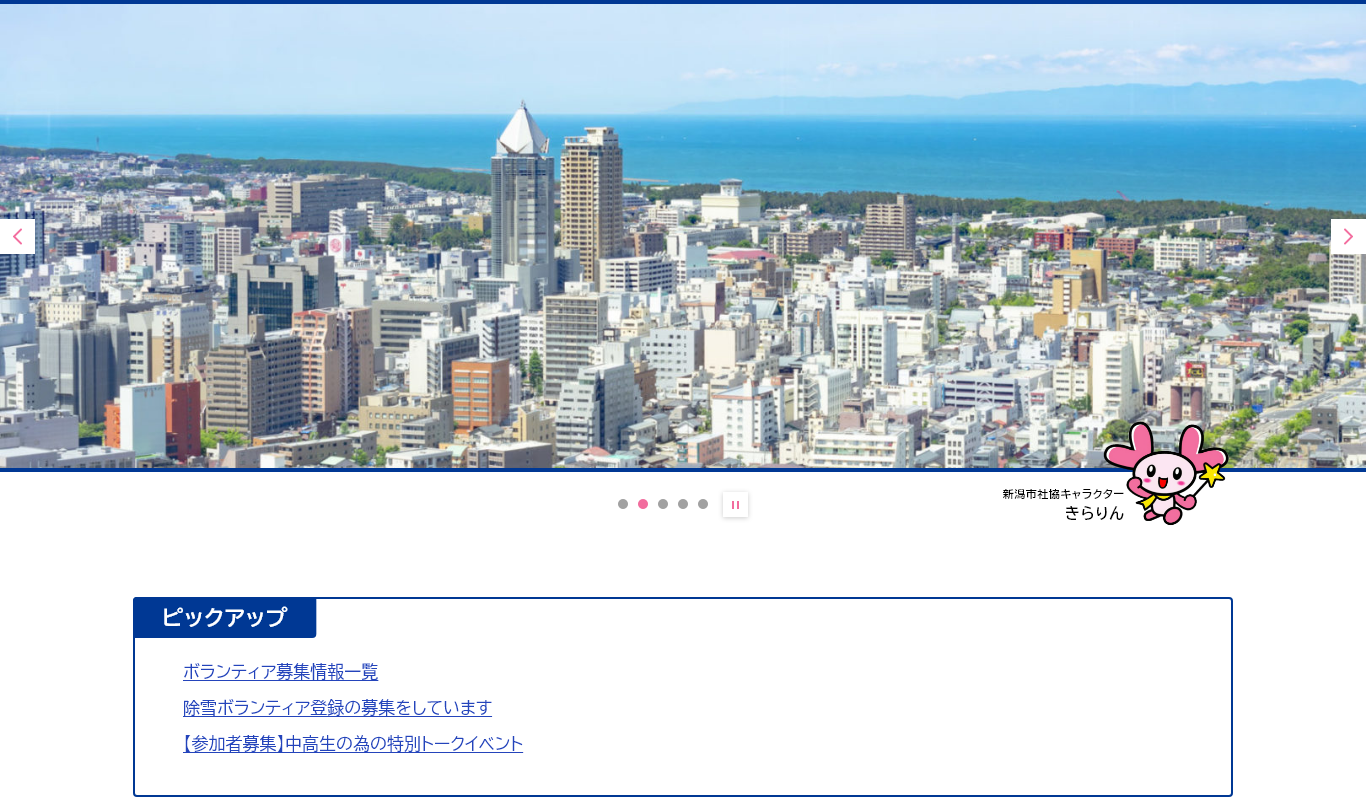Image resolution: width=1366 pixels, height=797 pixels.
Task: Click the orange brick building in the photo
Action: tap(480, 392)
